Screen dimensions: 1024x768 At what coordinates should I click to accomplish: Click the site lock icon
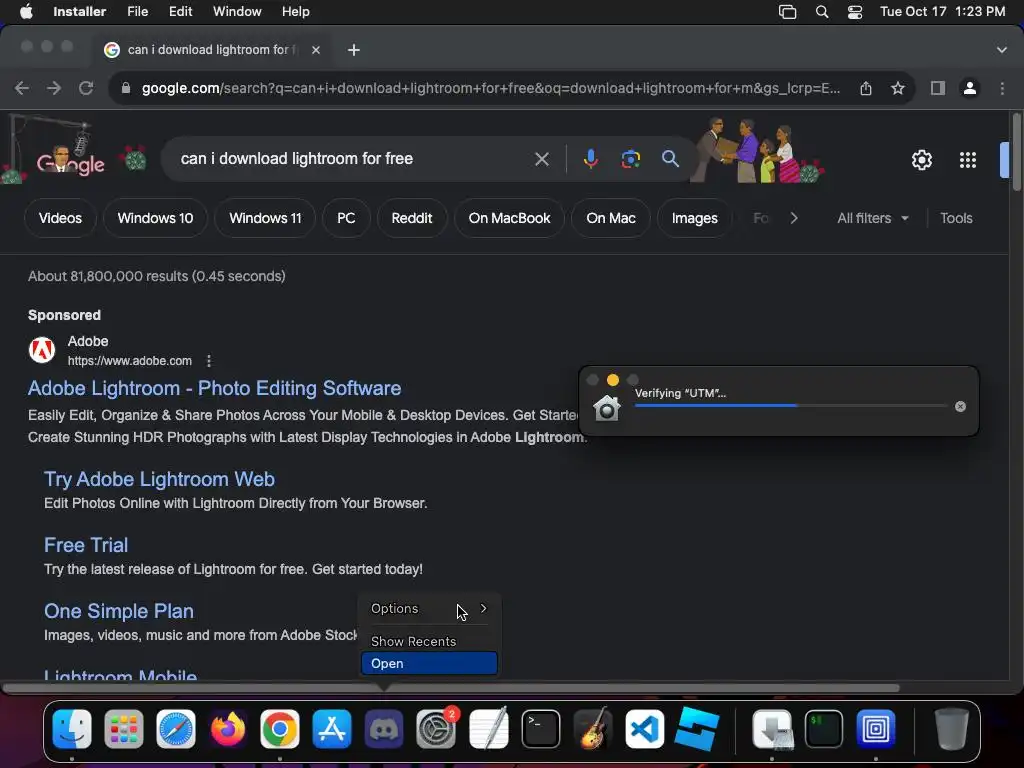(x=126, y=88)
